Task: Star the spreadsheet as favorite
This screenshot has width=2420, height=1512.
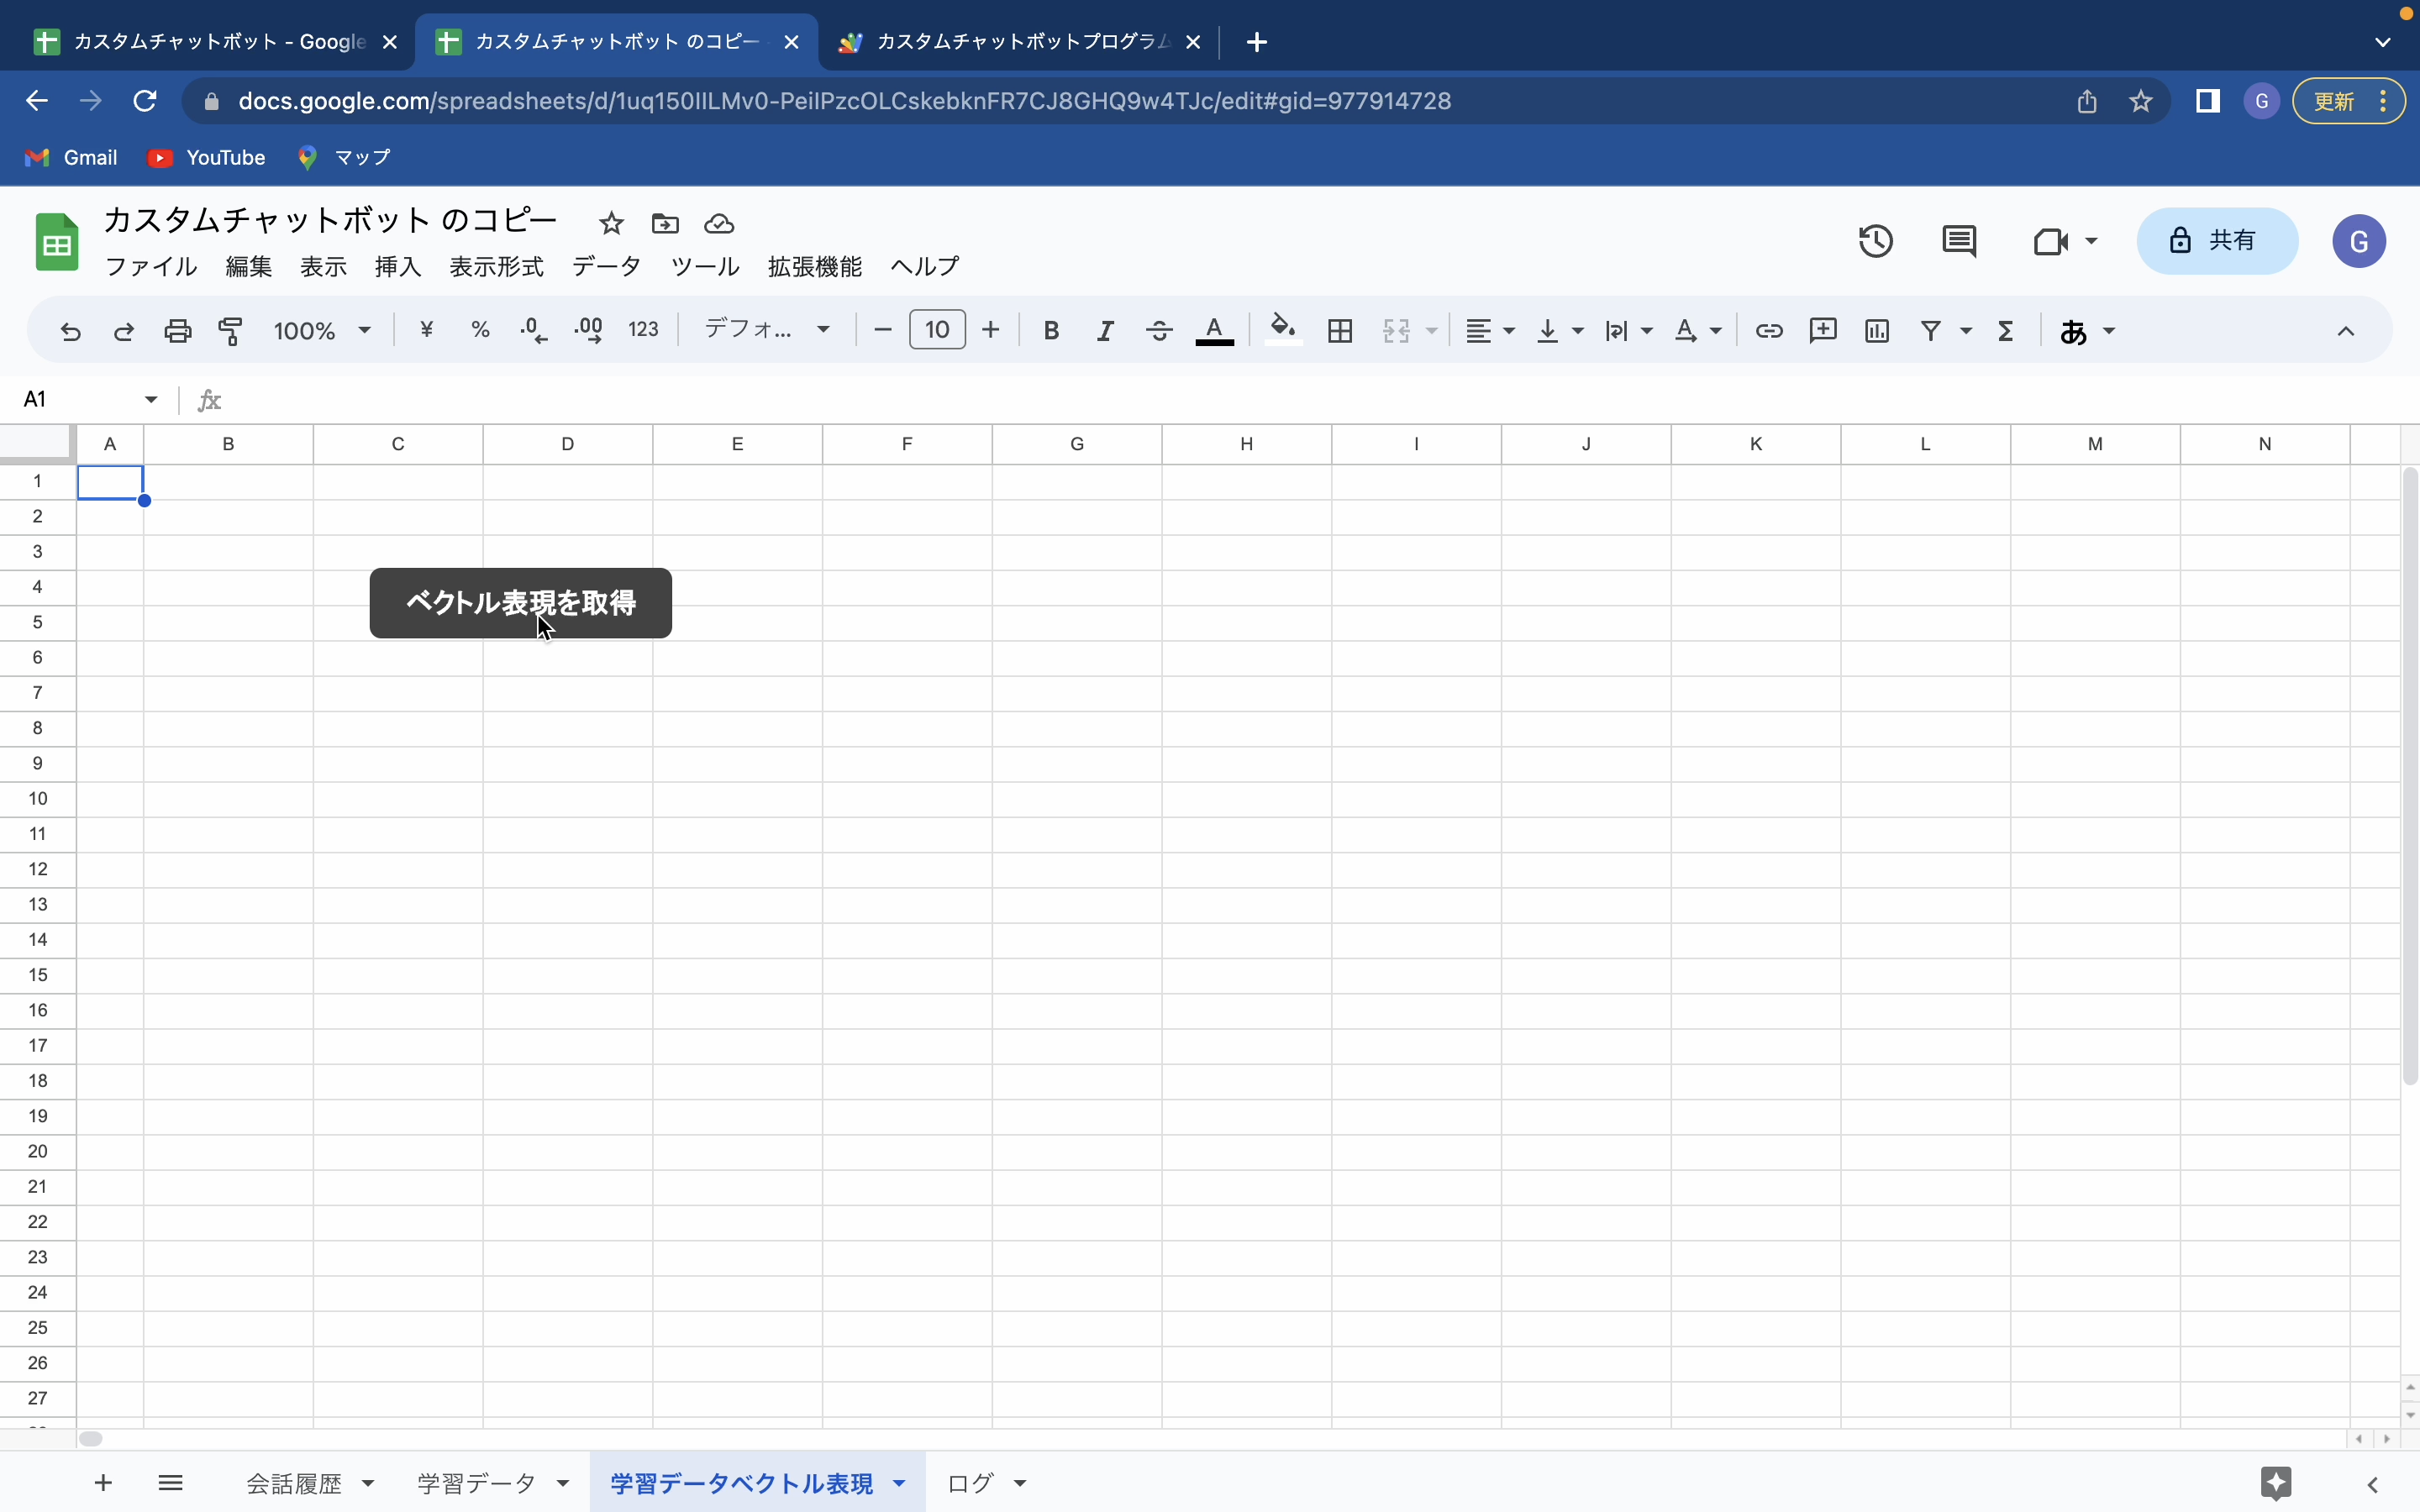Action: (x=610, y=223)
